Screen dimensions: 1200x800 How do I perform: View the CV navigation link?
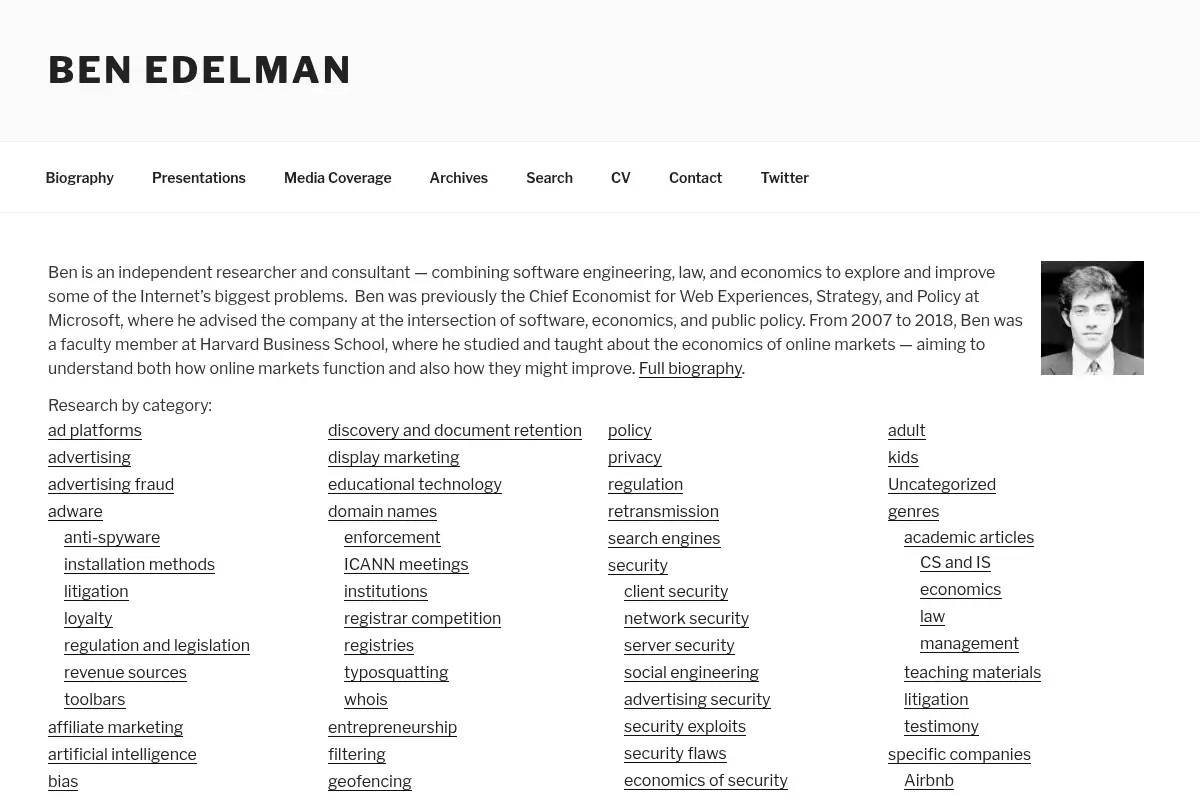[620, 177]
